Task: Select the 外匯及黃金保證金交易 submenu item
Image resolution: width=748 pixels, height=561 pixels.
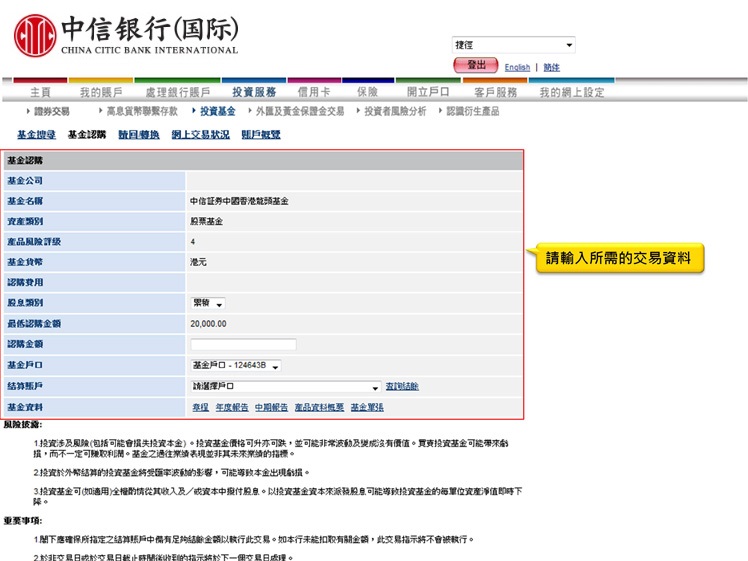Action: 300,111
